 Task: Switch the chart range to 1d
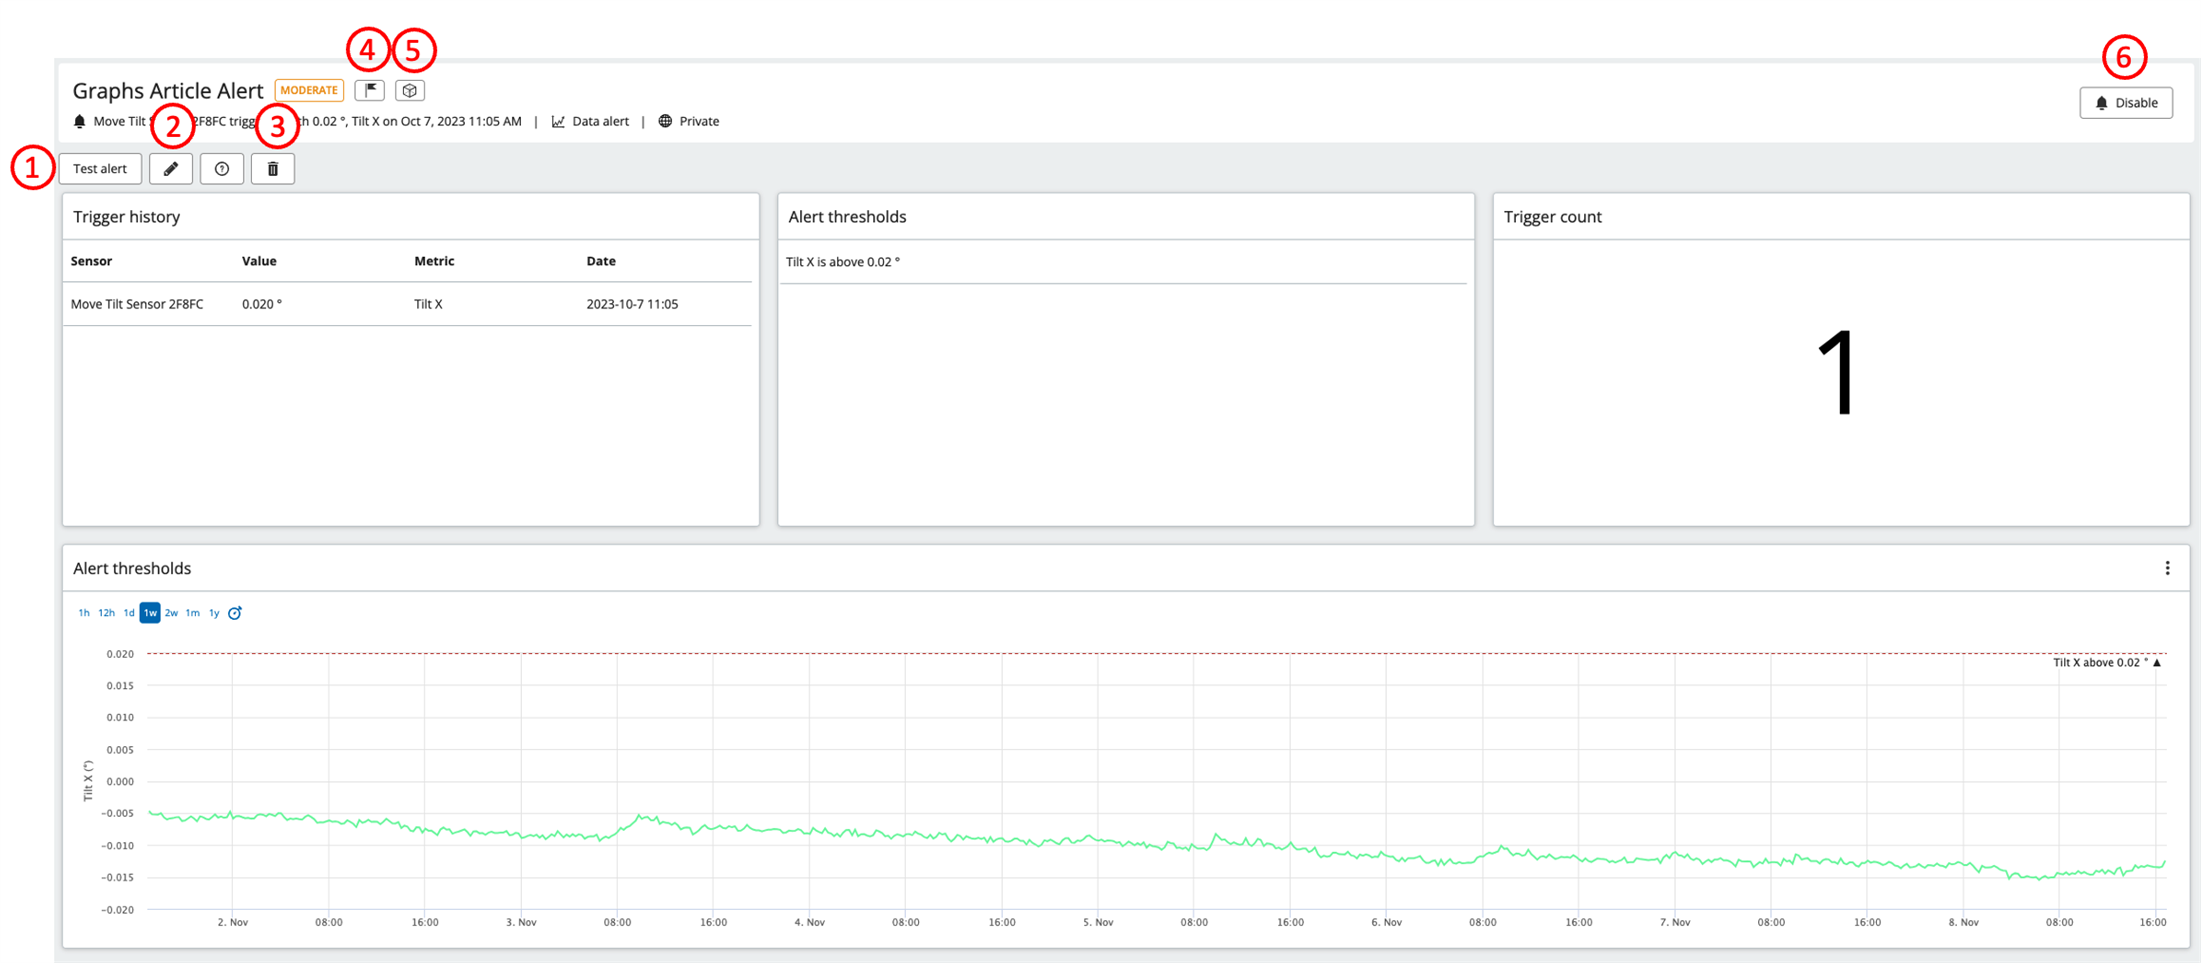[128, 612]
